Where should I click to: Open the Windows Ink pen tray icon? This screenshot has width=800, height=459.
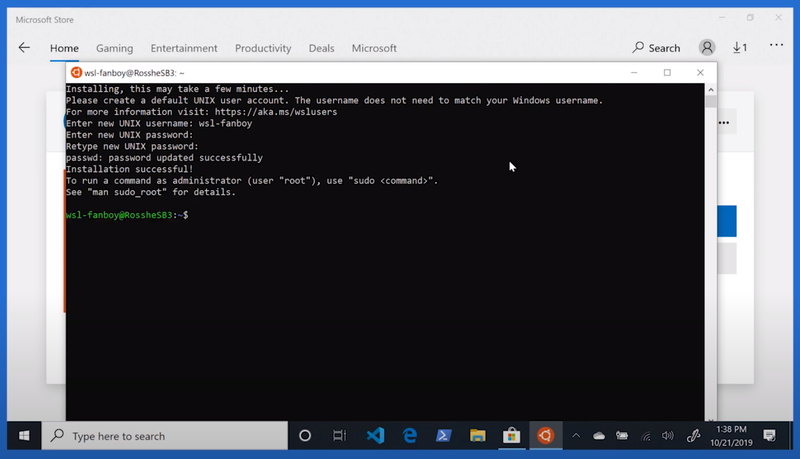pyautogui.click(x=693, y=436)
